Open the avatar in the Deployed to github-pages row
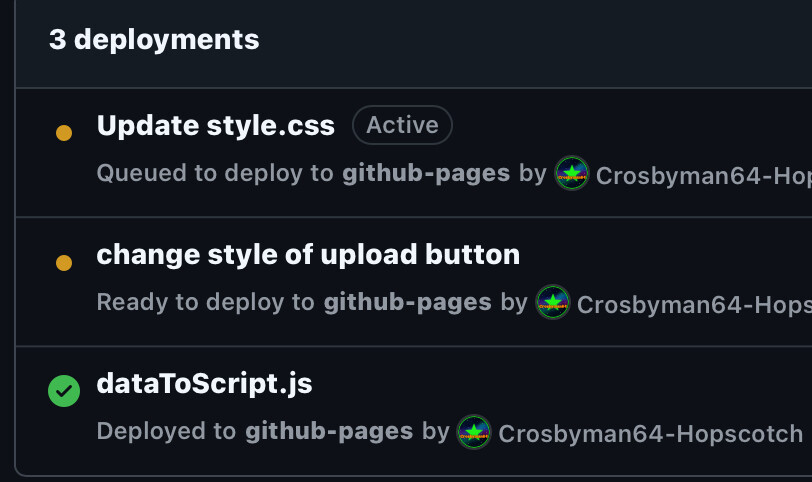The image size is (812, 482). [x=474, y=432]
